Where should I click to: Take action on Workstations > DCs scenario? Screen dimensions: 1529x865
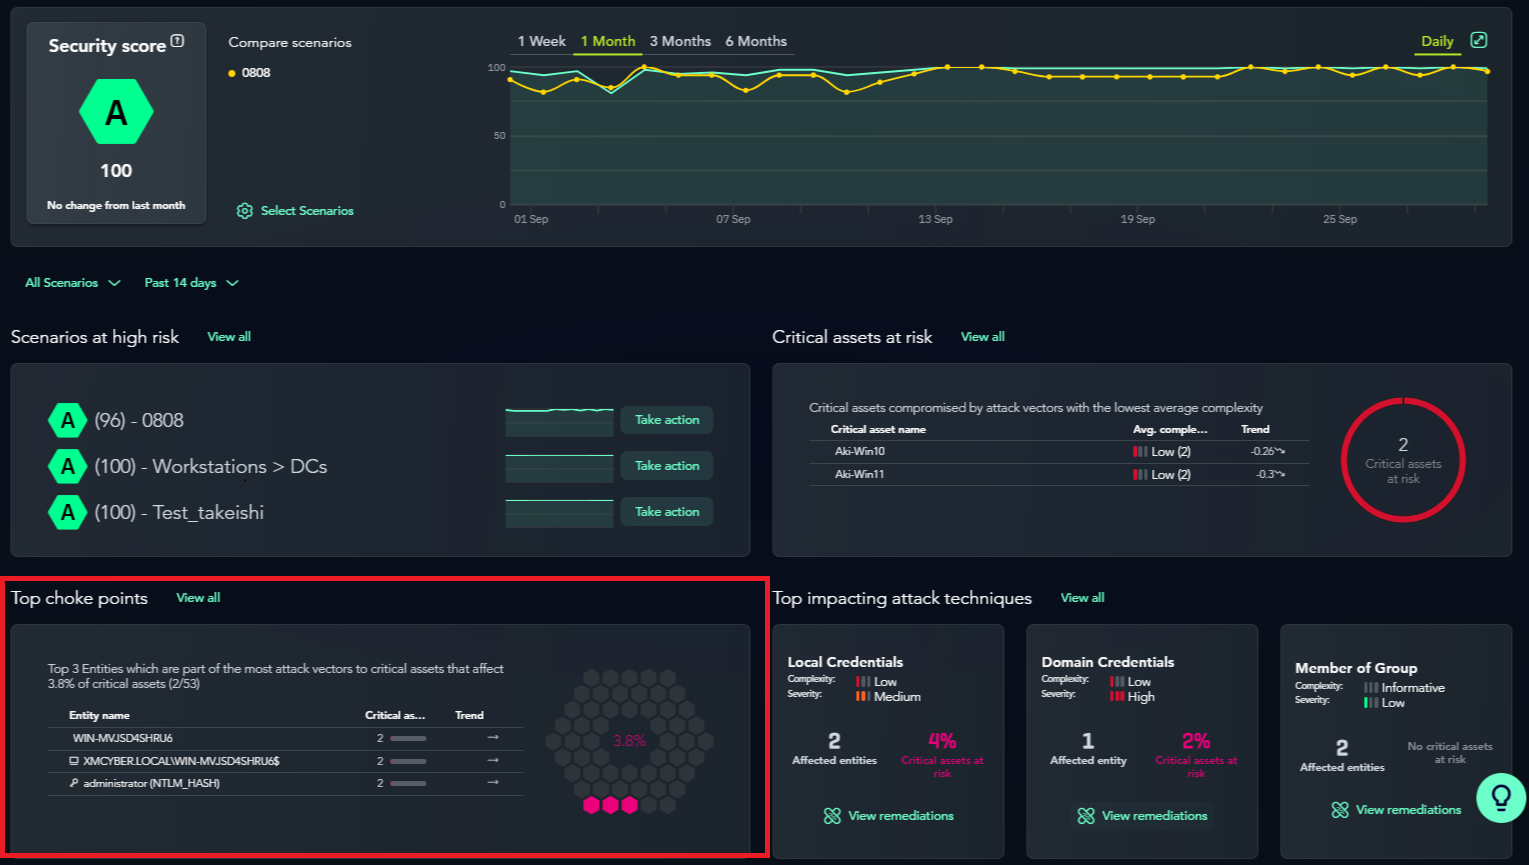pyautogui.click(x=667, y=466)
